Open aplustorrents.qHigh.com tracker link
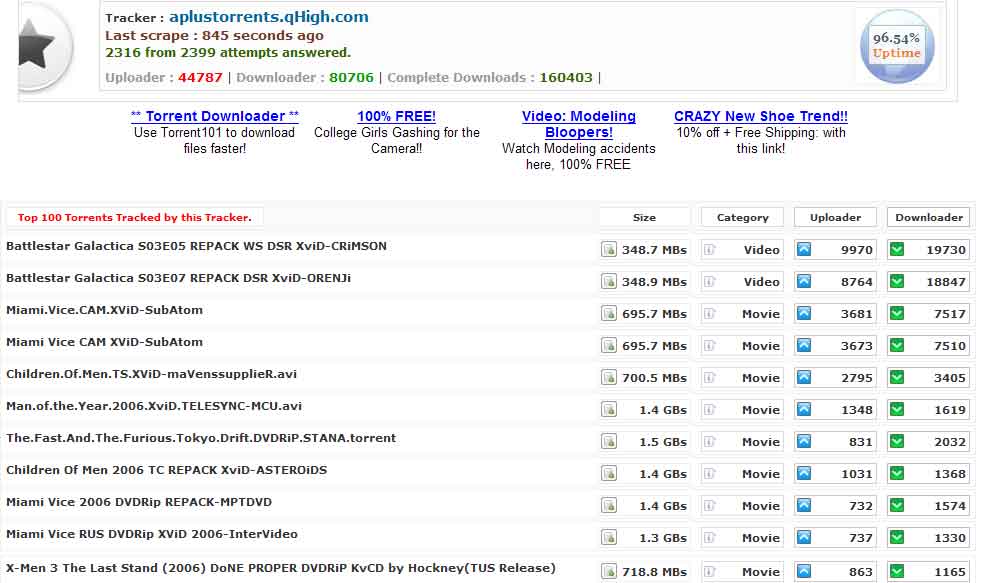Viewport: 984px width, 583px height. point(269,17)
